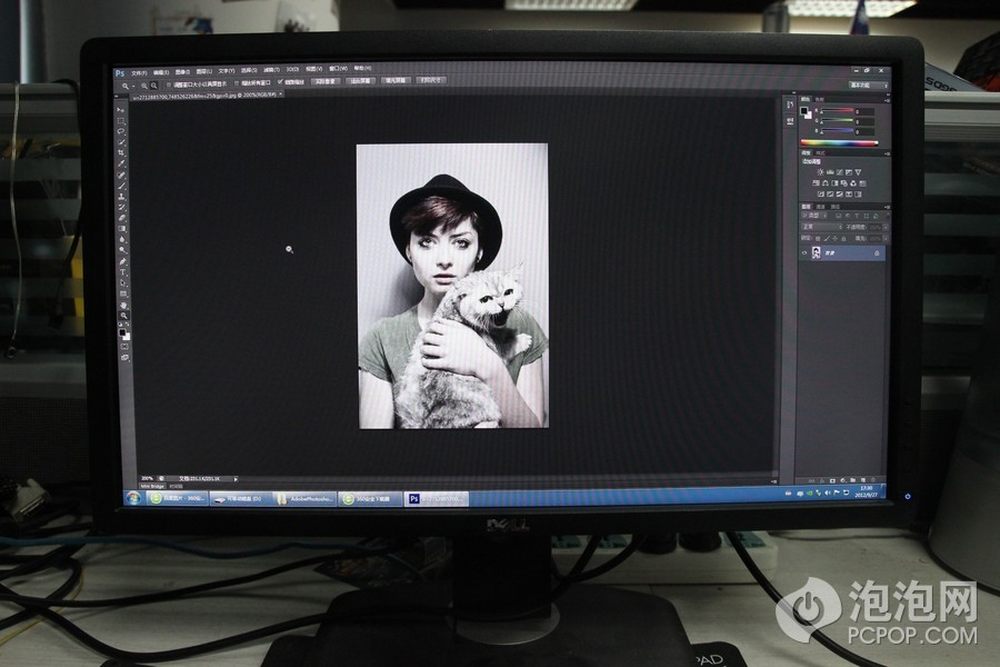The height and width of the screenshot is (667, 1000).
Task: Open the File menu in menu bar
Action: click(x=138, y=72)
